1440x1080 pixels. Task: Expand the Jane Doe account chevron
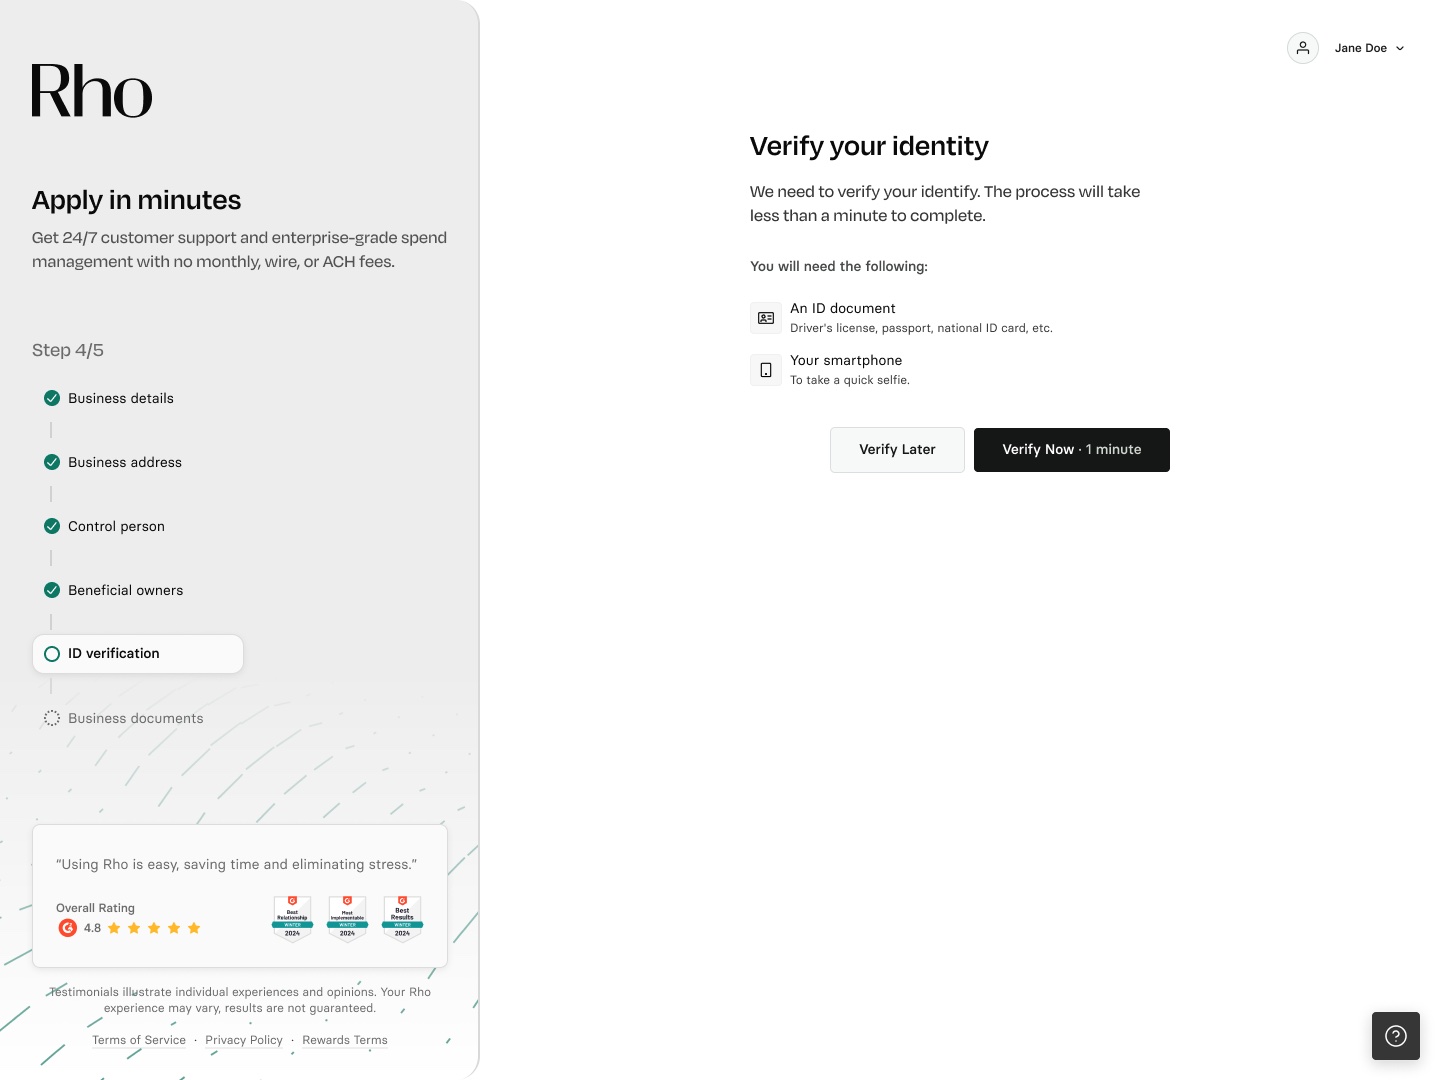pyautogui.click(x=1400, y=48)
